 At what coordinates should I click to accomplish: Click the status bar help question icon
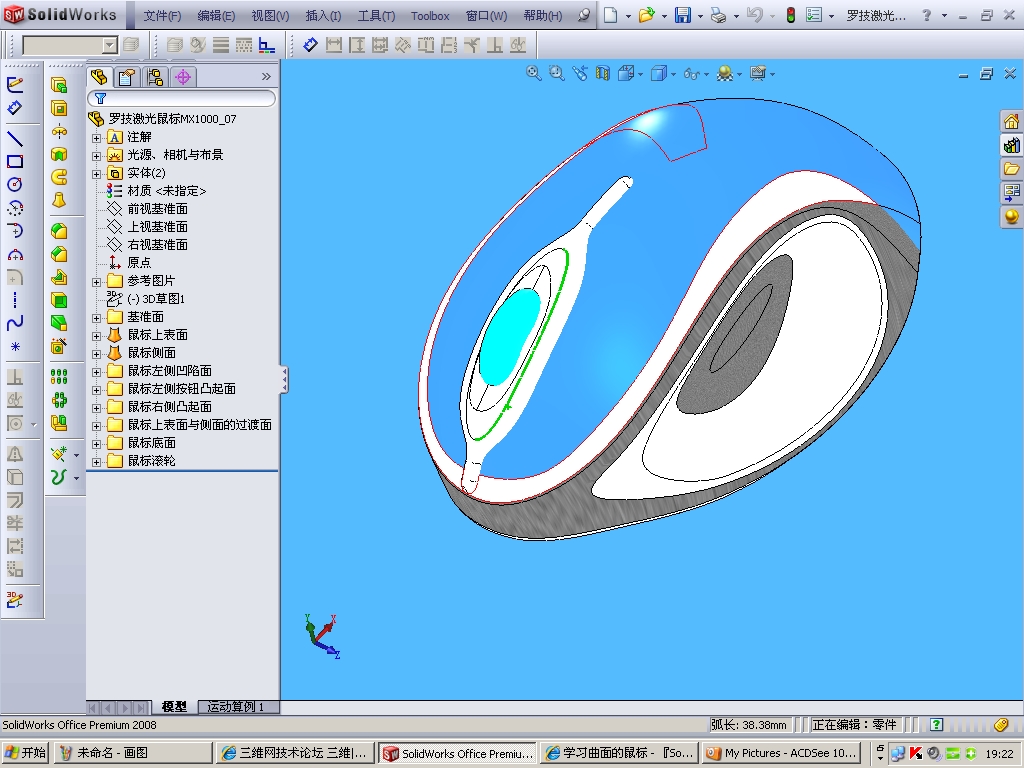click(936, 724)
